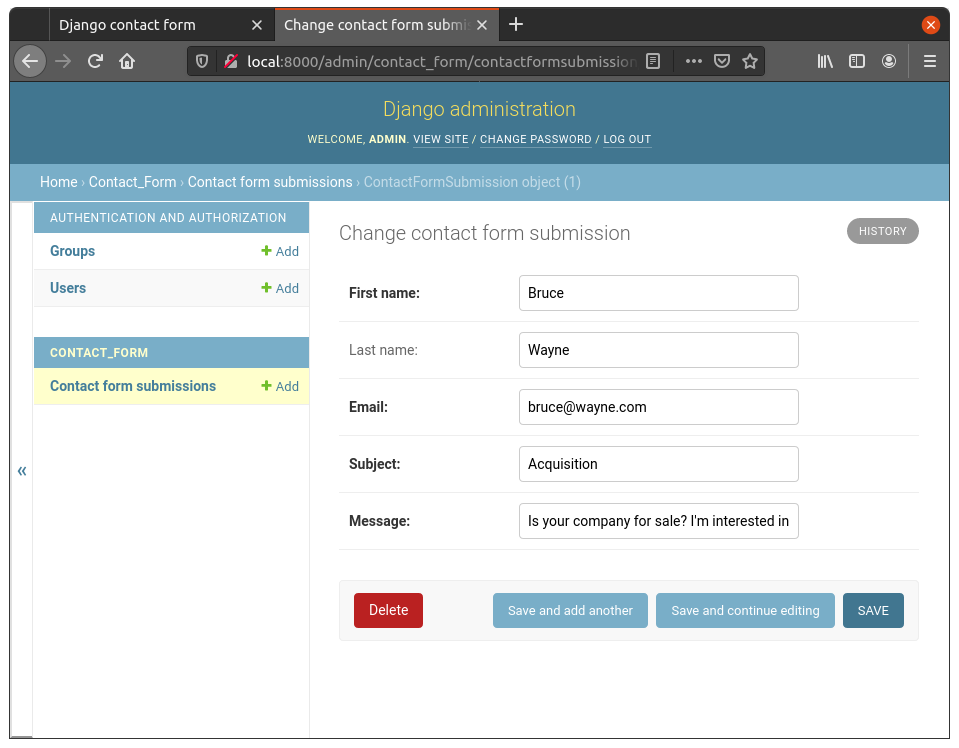
Task: Click Save and continue editing
Action: 745,610
